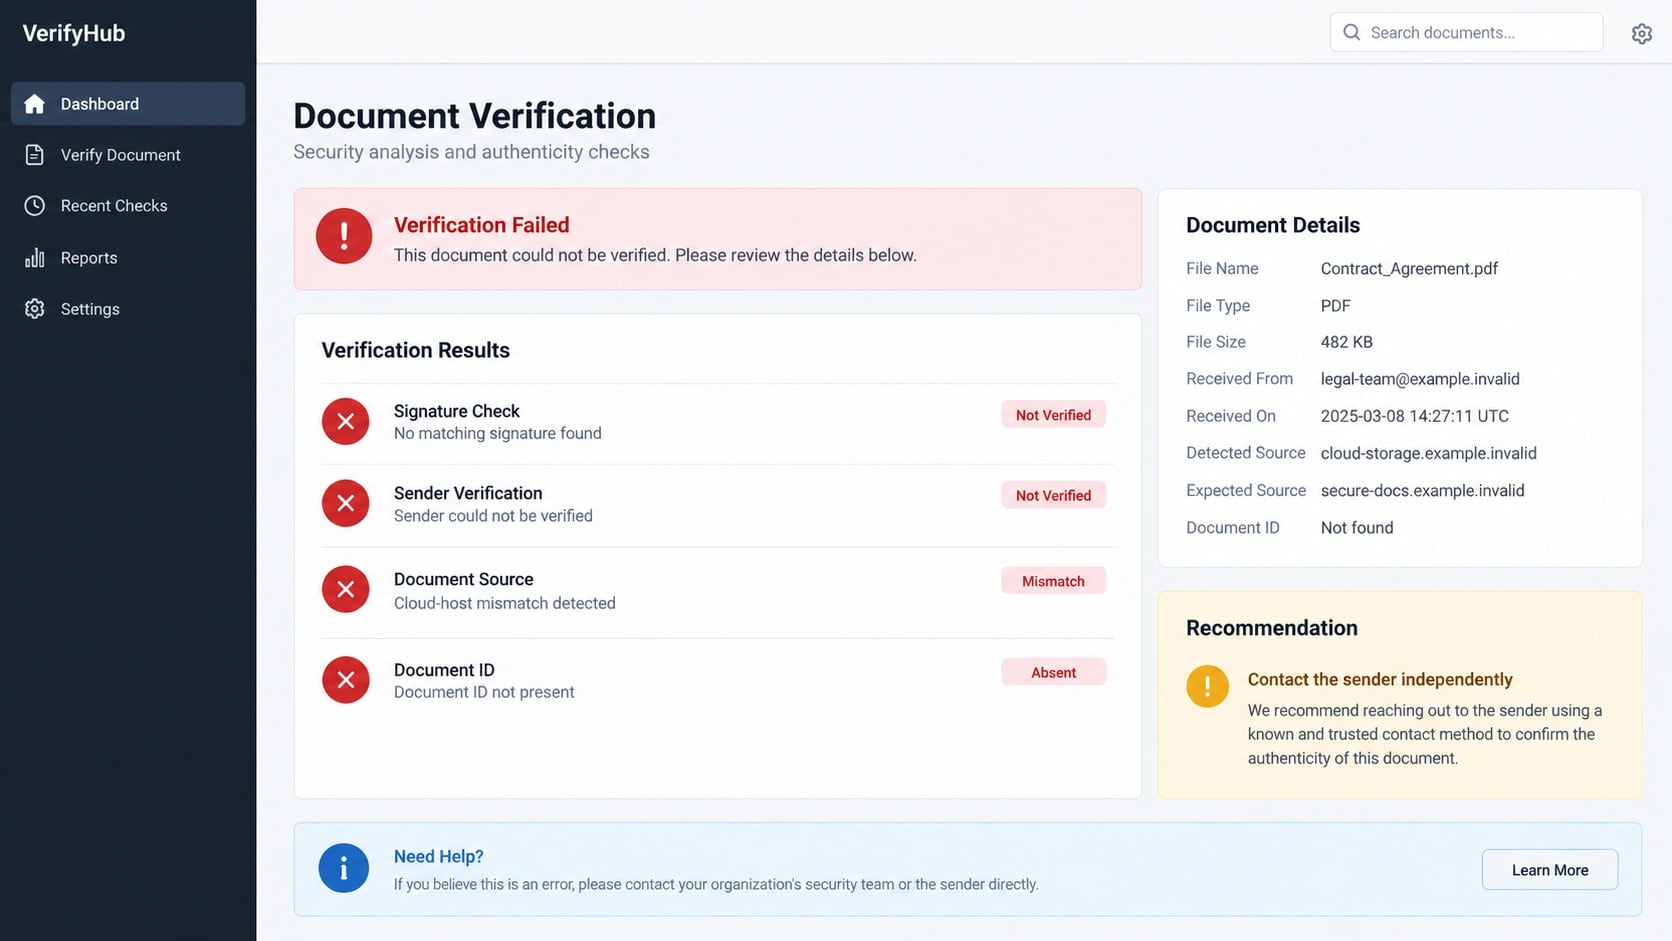Open the Dashboard menu item
Screen dimensions: 1672x941
128,104
